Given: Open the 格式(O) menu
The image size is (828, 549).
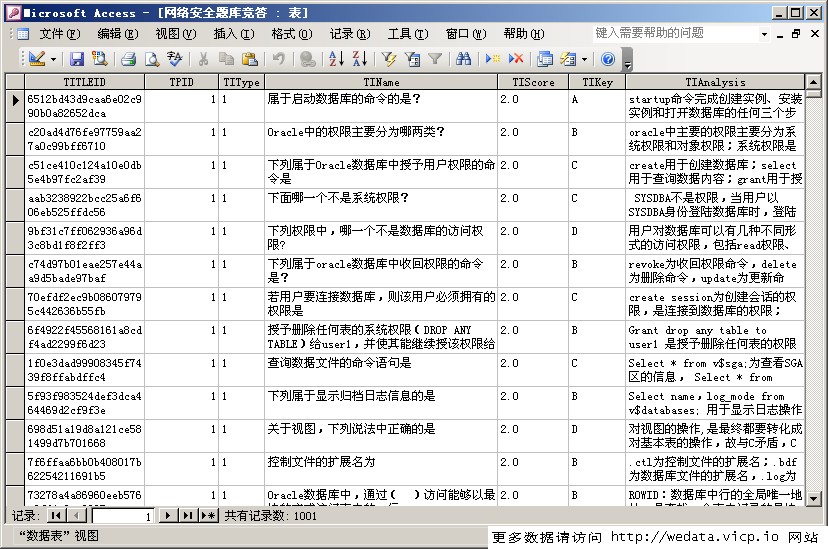Looking at the screenshot, I should 292,34.
